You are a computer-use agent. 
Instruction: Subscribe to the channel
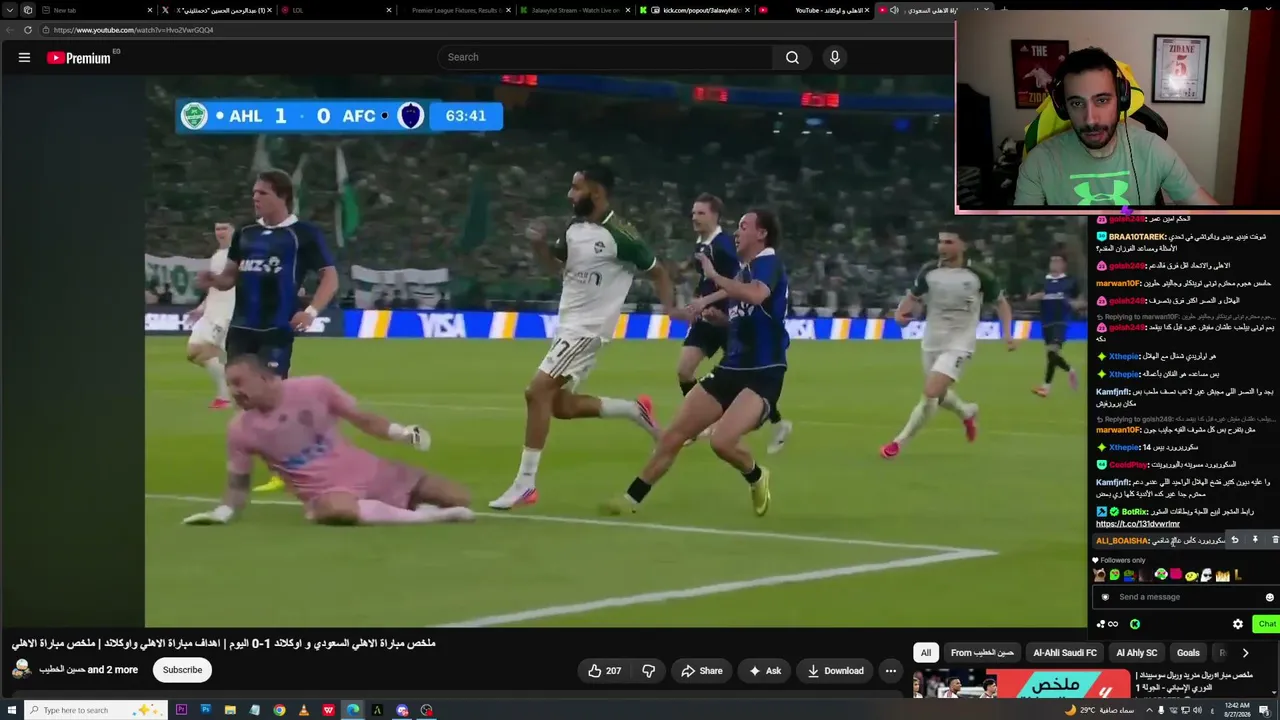coord(182,670)
